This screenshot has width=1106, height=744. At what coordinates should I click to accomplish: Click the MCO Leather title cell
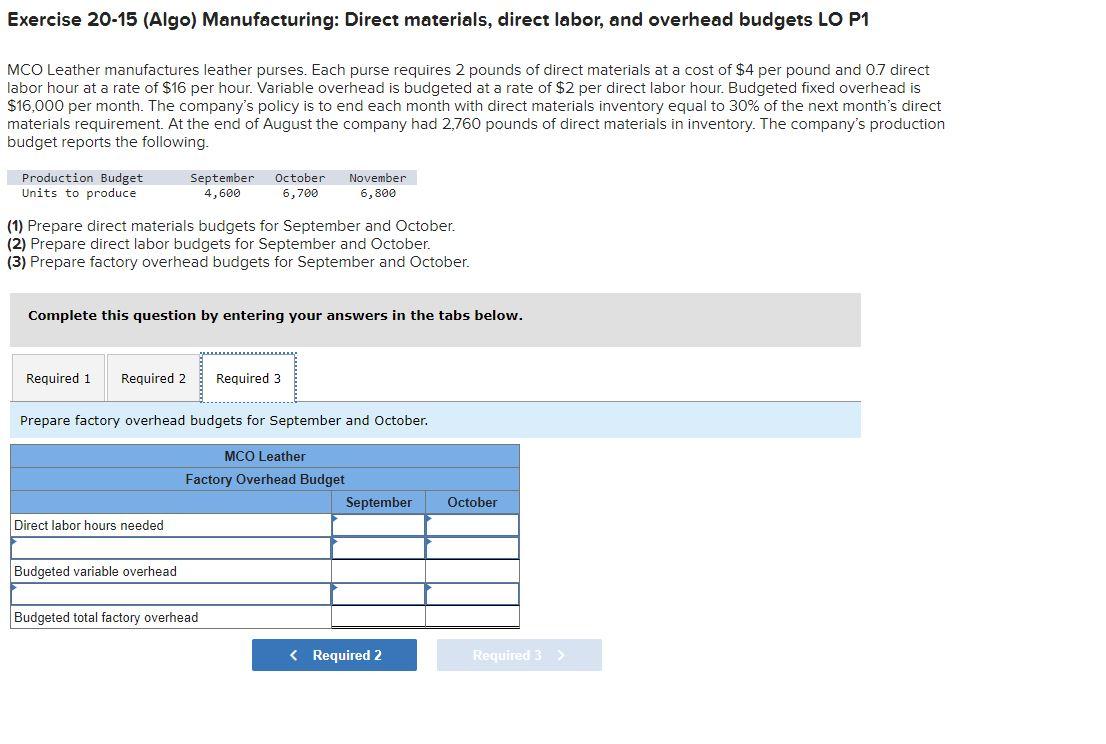[265, 456]
